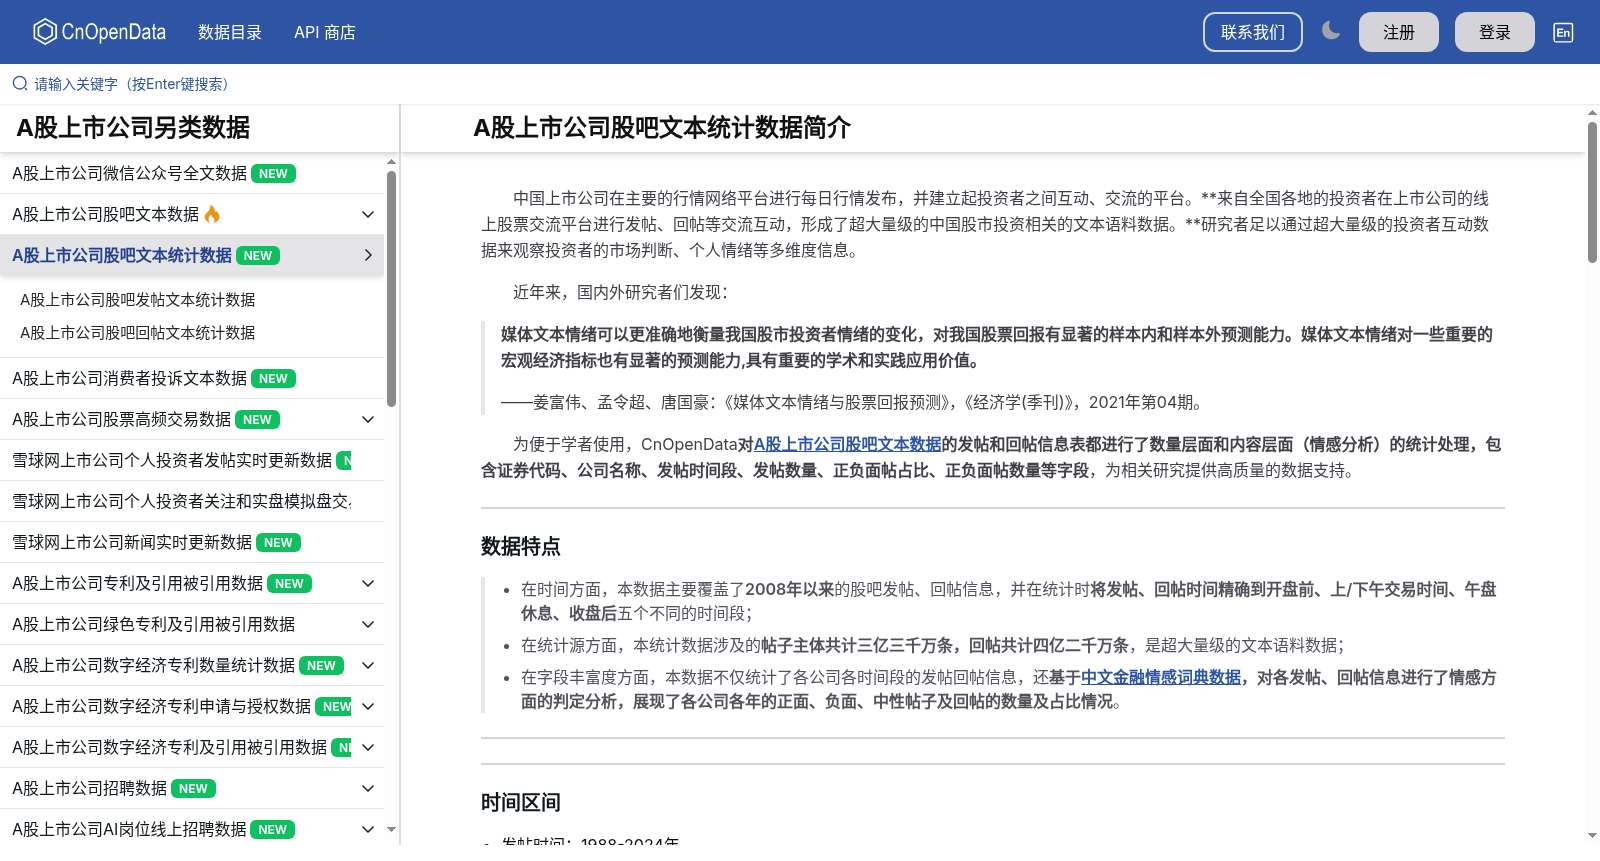This screenshot has height=861, width=1600.
Task: Follow the A股上市公司股吧文本数据 hyperlink
Action: 848,444
